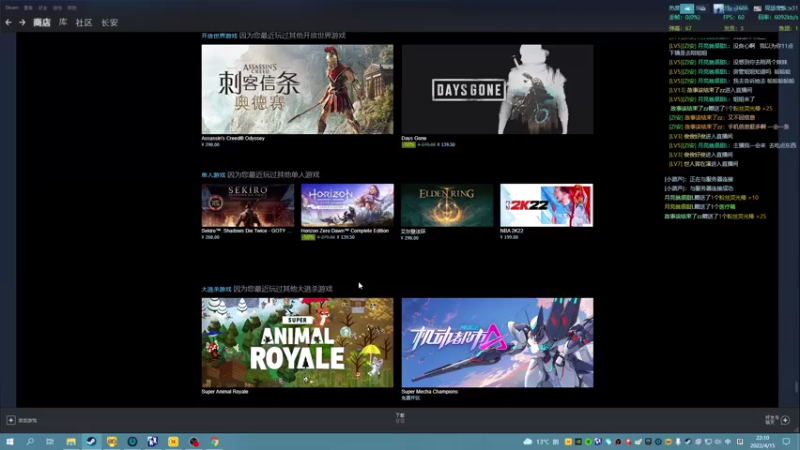Image resolution: width=800 pixels, height=450 pixels.
Task: Click the page vertical scrollbar handle
Action: [x=796, y=388]
